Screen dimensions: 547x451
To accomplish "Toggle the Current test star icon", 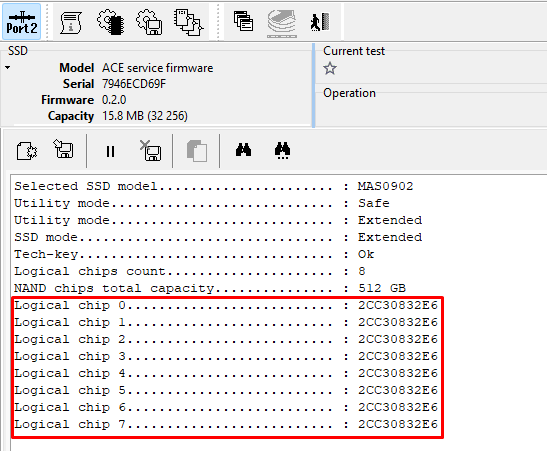I will pos(330,68).
